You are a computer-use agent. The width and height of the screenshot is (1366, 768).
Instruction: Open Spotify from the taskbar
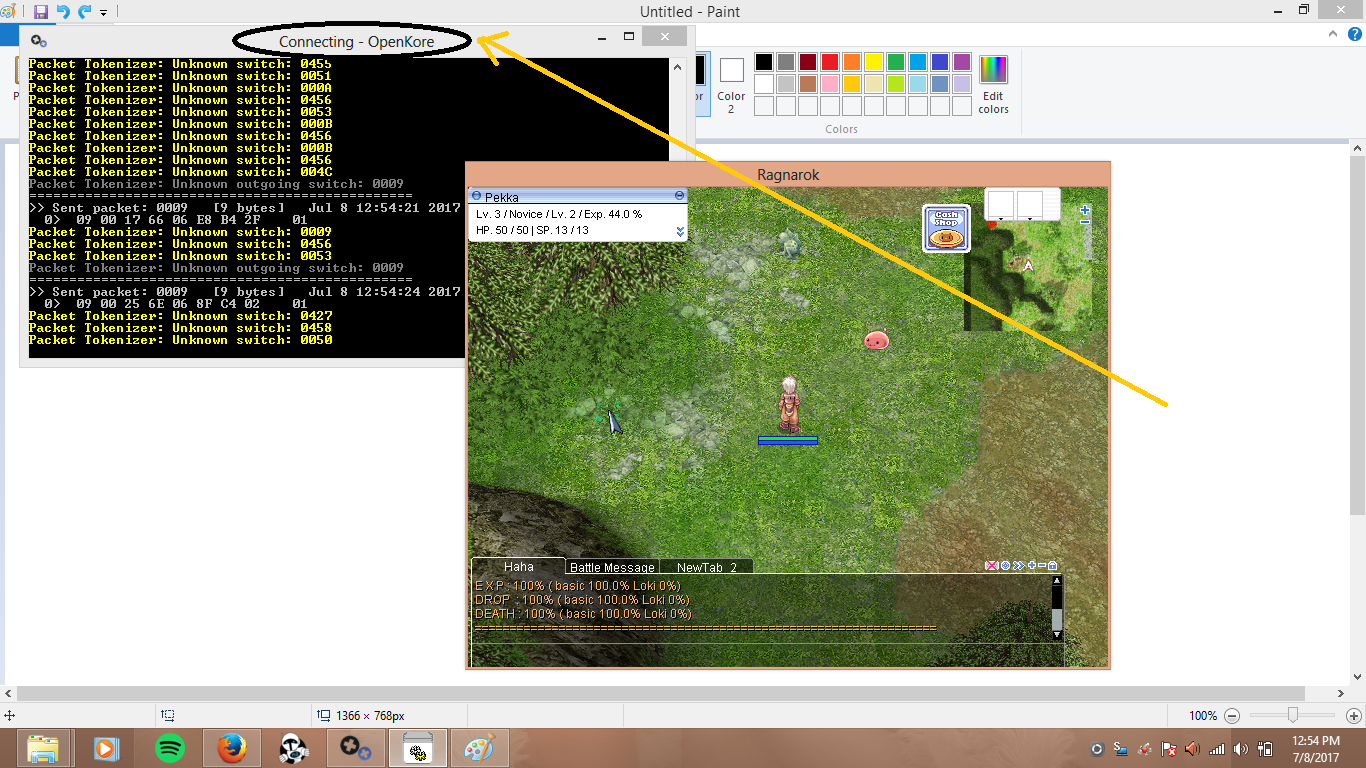pyautogui.click(x=170, y=748)
